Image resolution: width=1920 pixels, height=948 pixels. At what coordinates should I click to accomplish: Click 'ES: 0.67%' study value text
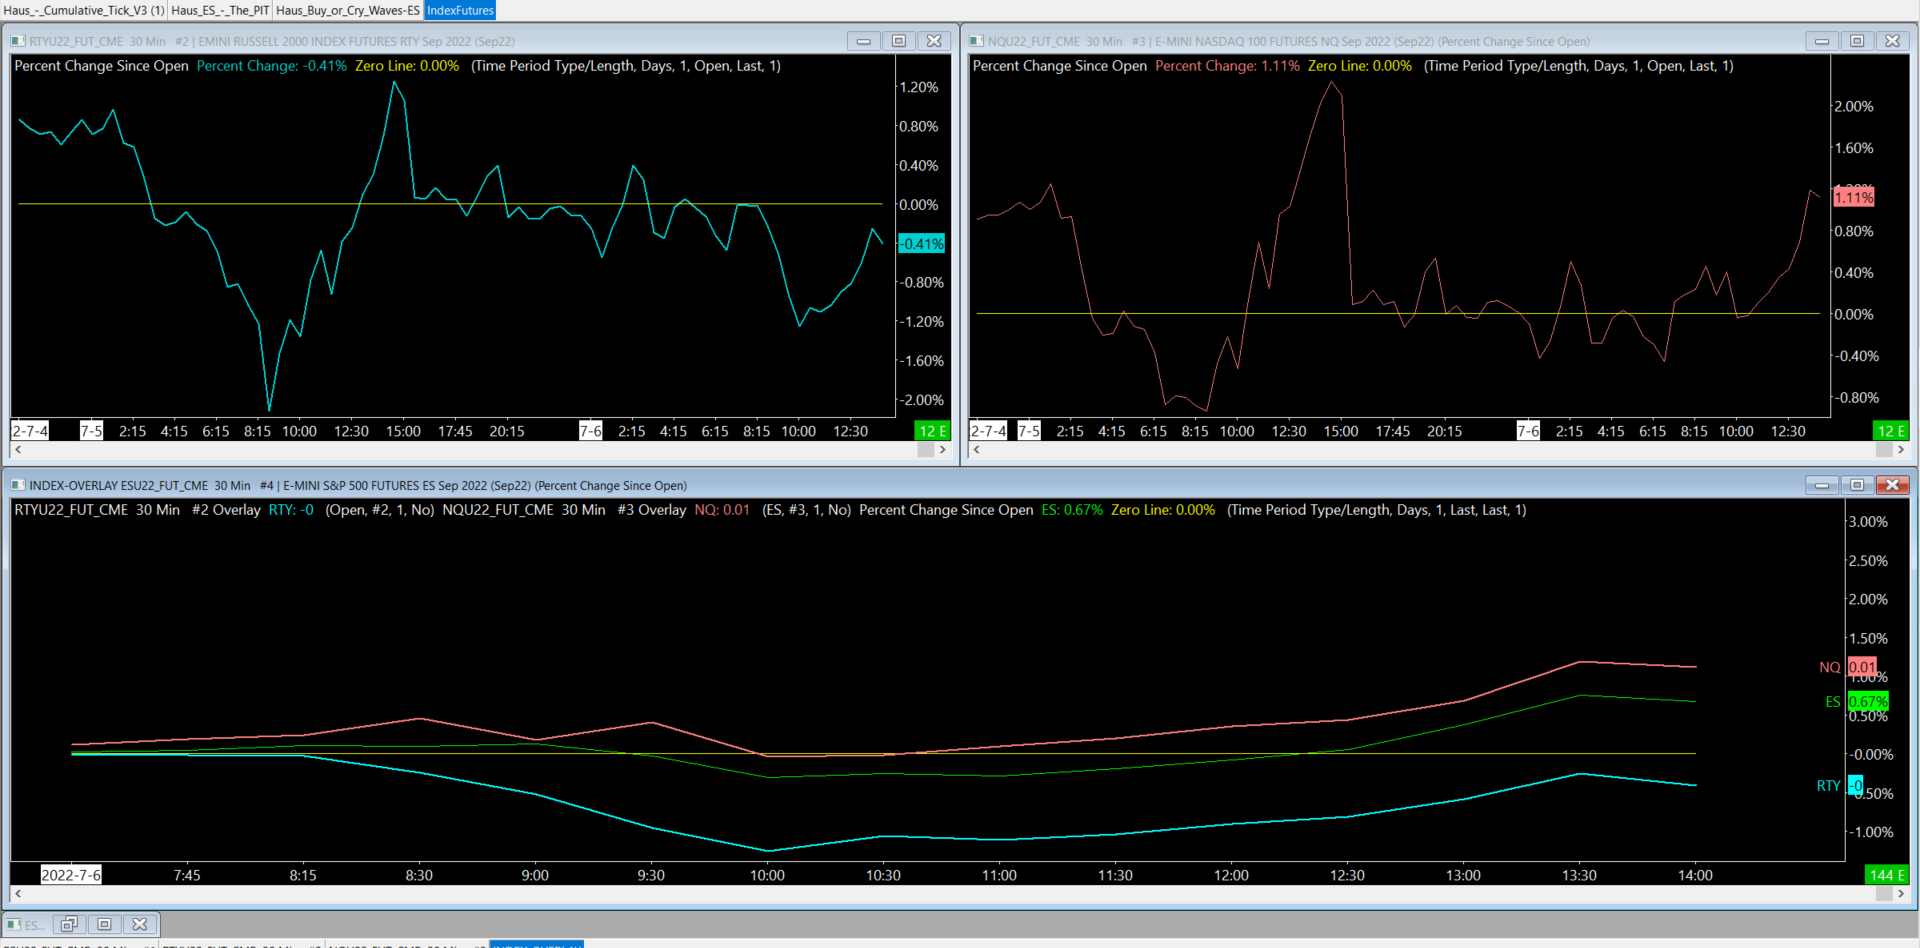(x=1072, y=510)
